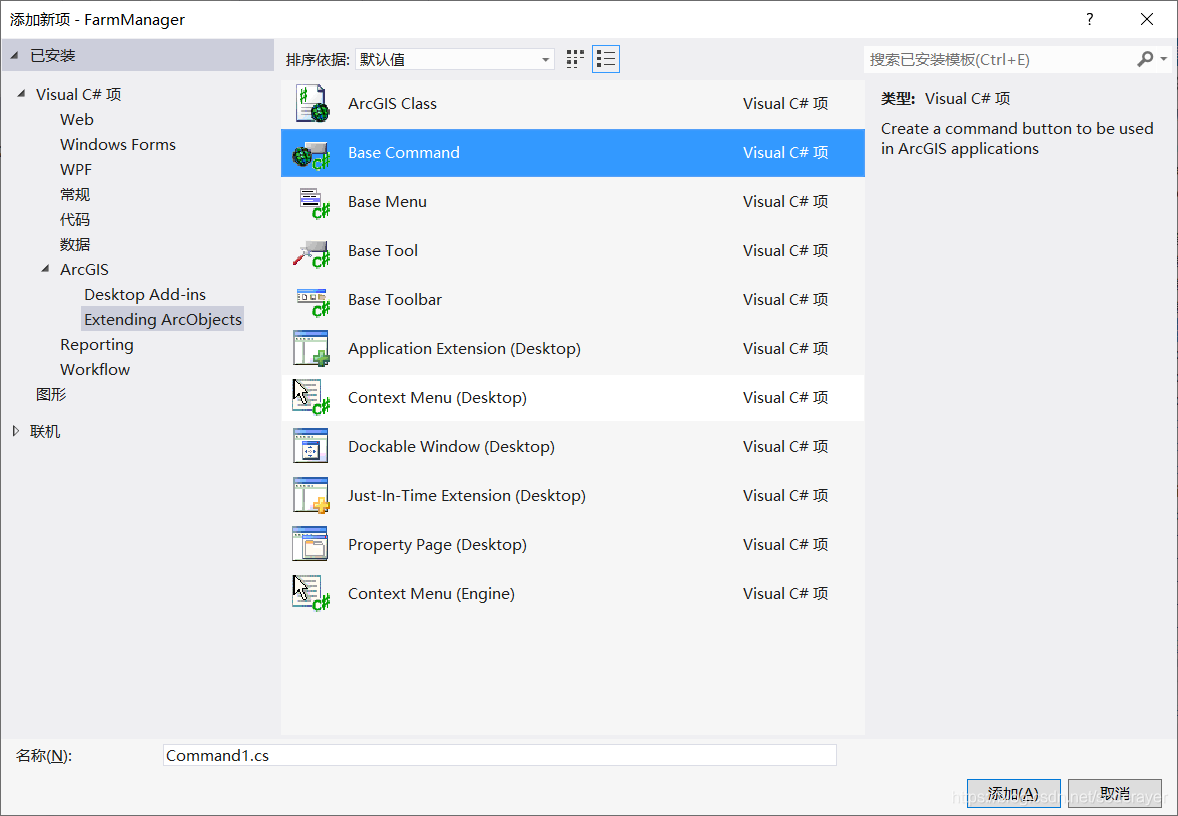Close the 添加新项 dialog
Viewport: 1178px width, 816px height.
[1146, 20]
